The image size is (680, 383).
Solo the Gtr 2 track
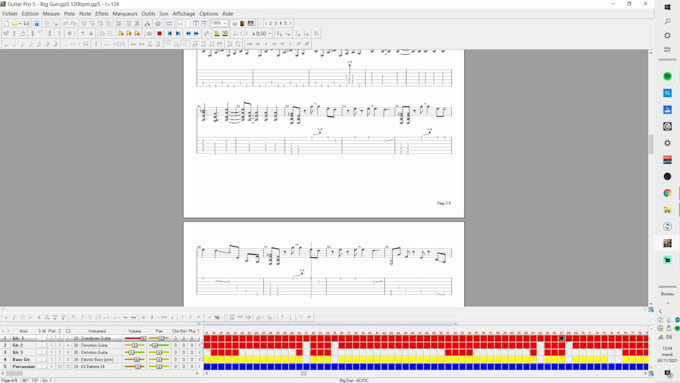(x=39, y=345)
